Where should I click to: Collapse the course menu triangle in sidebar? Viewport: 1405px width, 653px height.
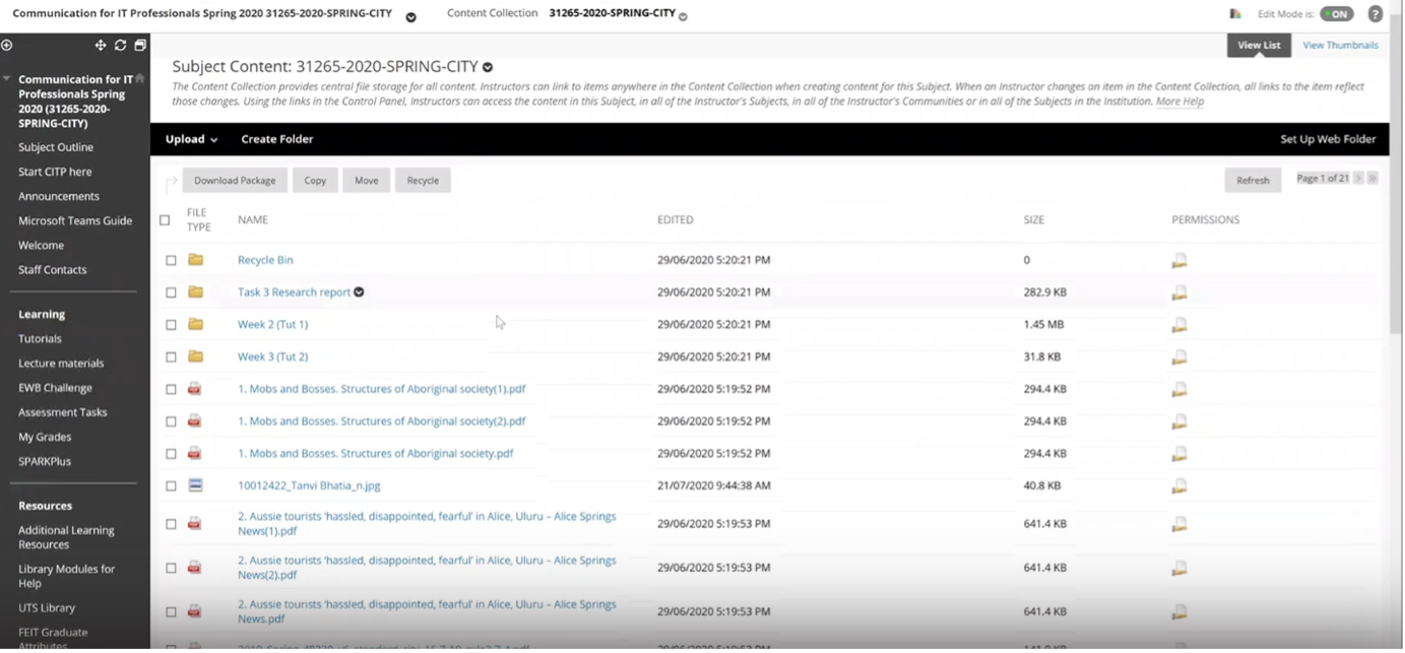(7, 78)
